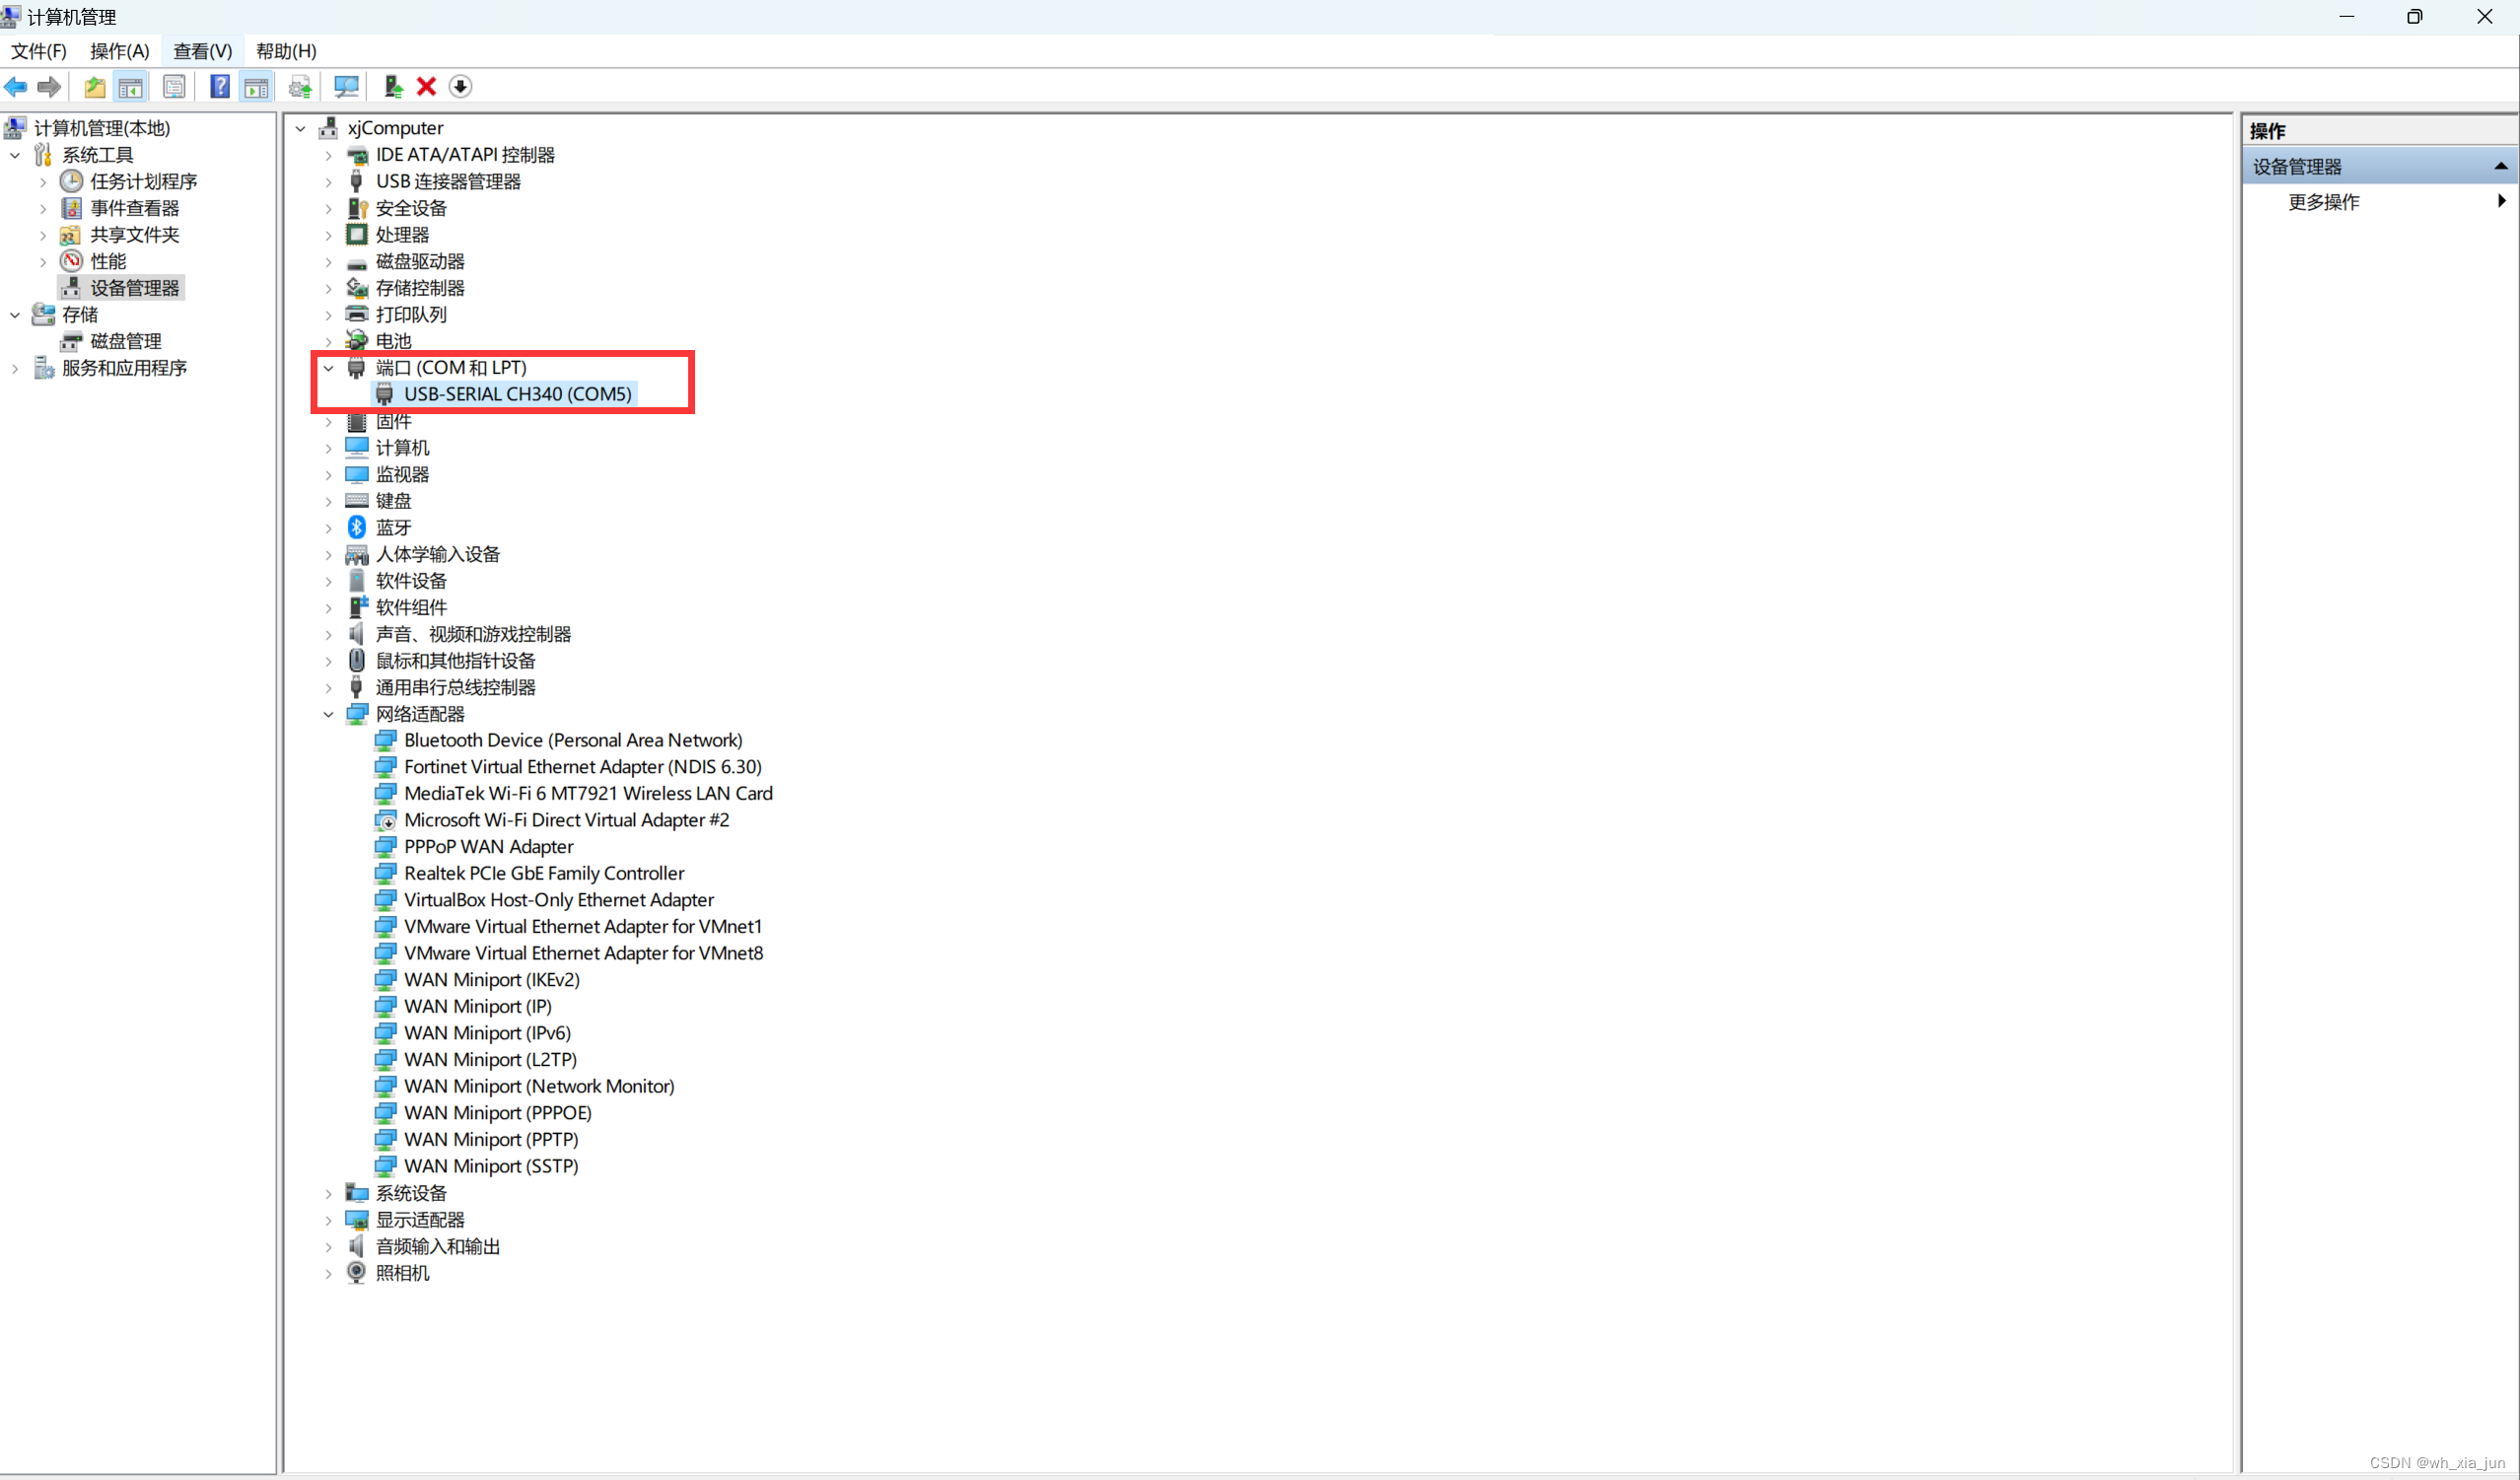Screen dimensions: 2520x1480
Task: Expand the 蓝牙 node chevron
Action: coord(328,528)
